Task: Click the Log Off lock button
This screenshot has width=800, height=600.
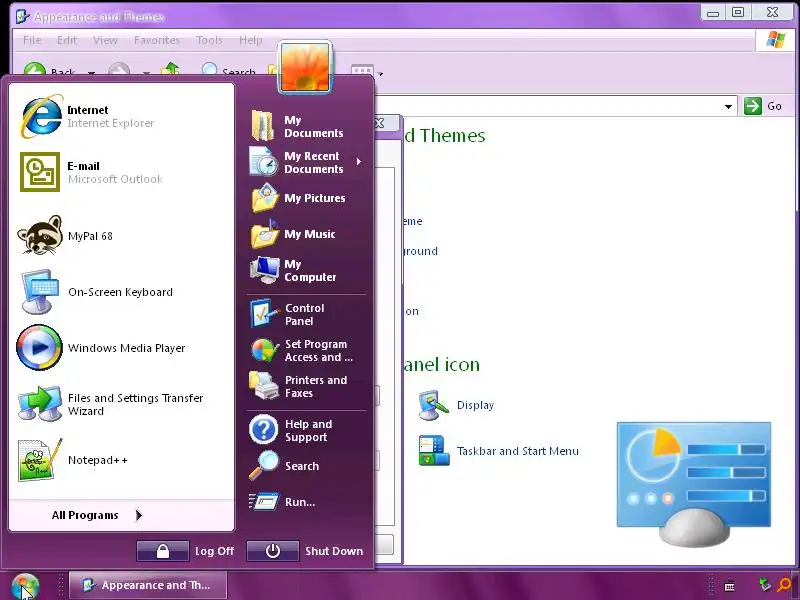Action: 163,551
